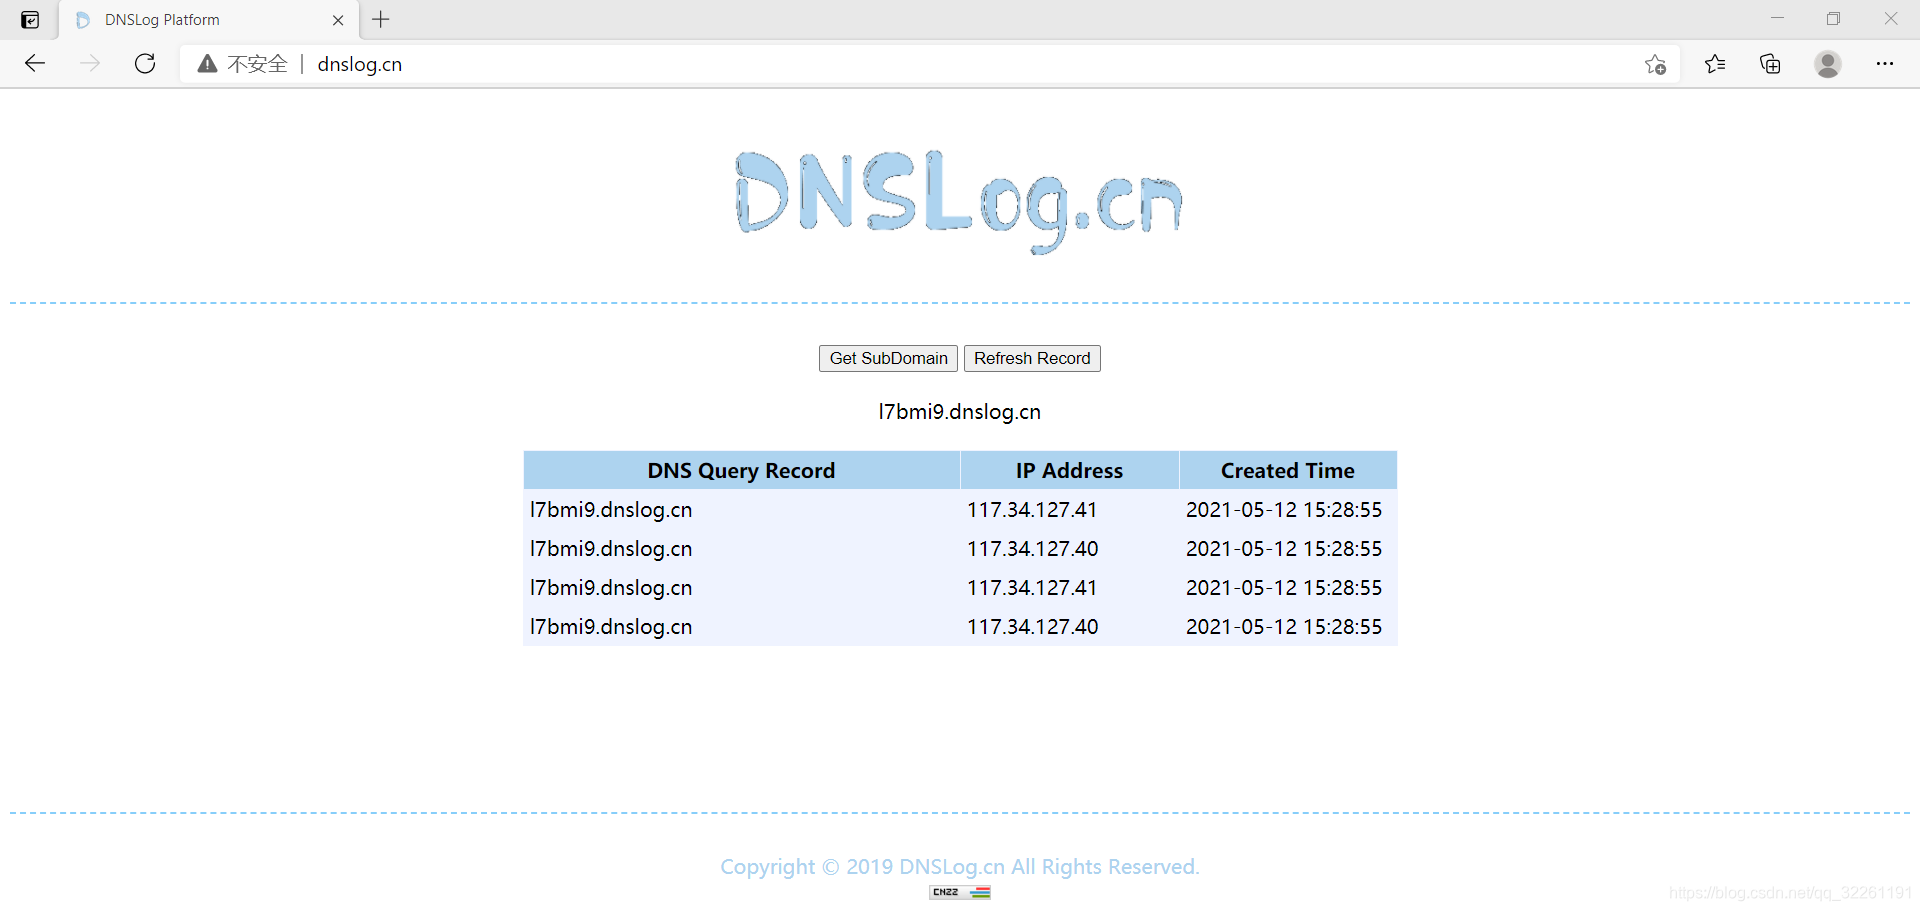Viewport: 1920px width, 911px height.
Task: Reload the page with refresh icon
Action: tap(145, 64)
